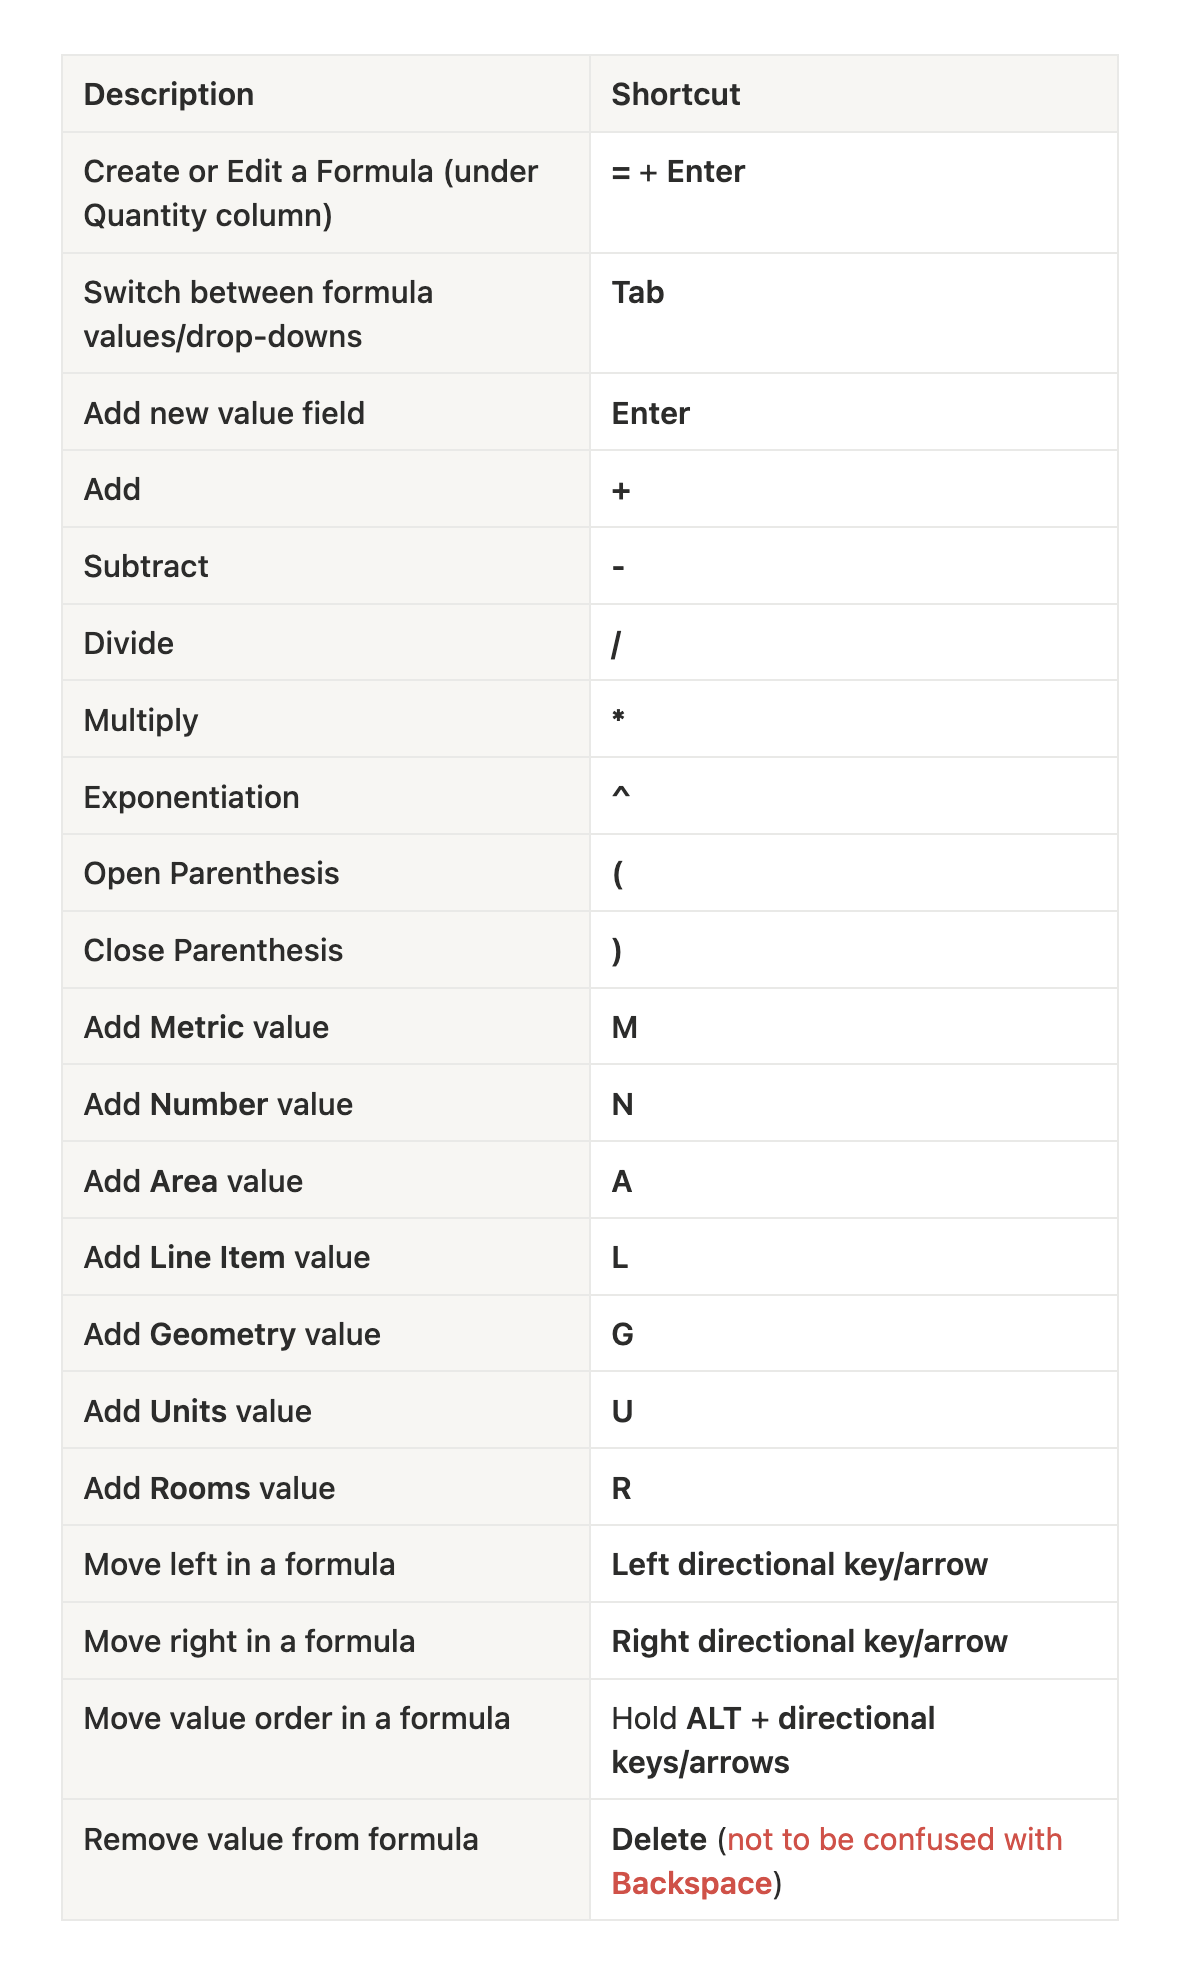Click the Subtract description cell
Screen dimensions: 1188x1968
146,567
